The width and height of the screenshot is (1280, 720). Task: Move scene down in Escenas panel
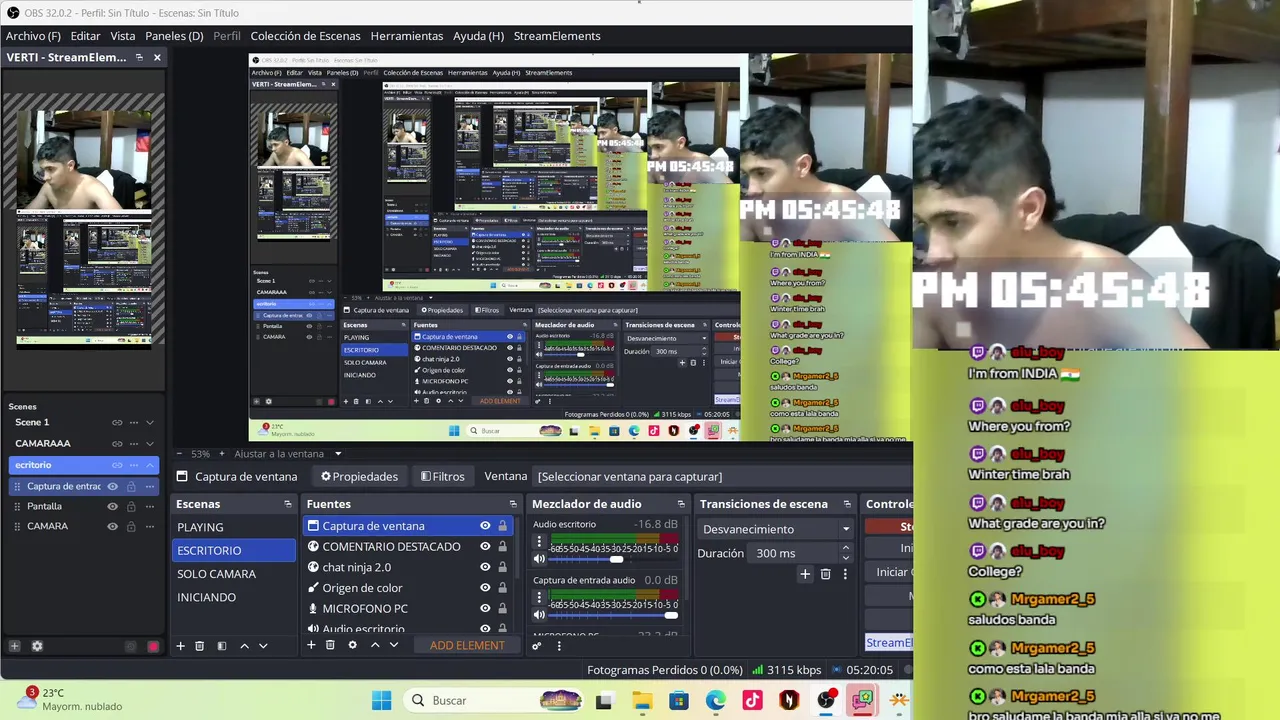click(x=263, y=646)
